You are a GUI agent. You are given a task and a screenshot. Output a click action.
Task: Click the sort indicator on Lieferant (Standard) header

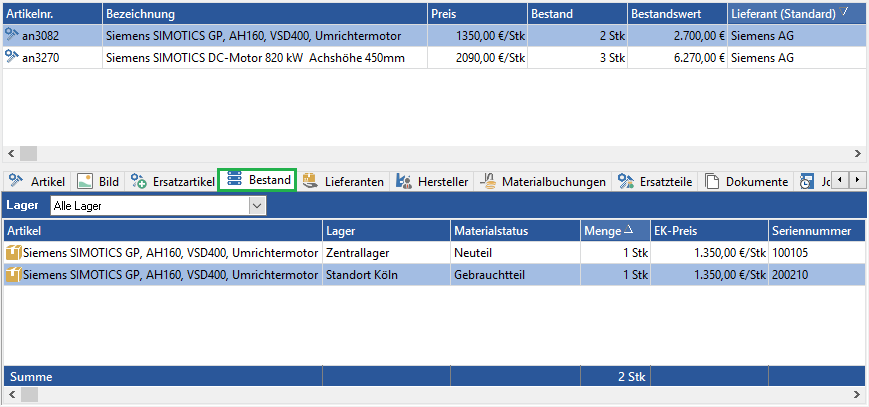(844, 12)
